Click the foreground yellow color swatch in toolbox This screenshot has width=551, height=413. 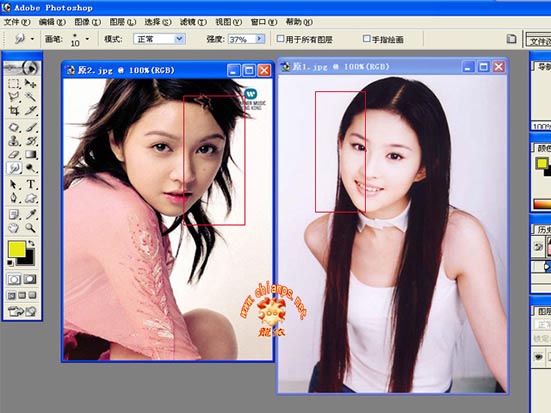16,248
